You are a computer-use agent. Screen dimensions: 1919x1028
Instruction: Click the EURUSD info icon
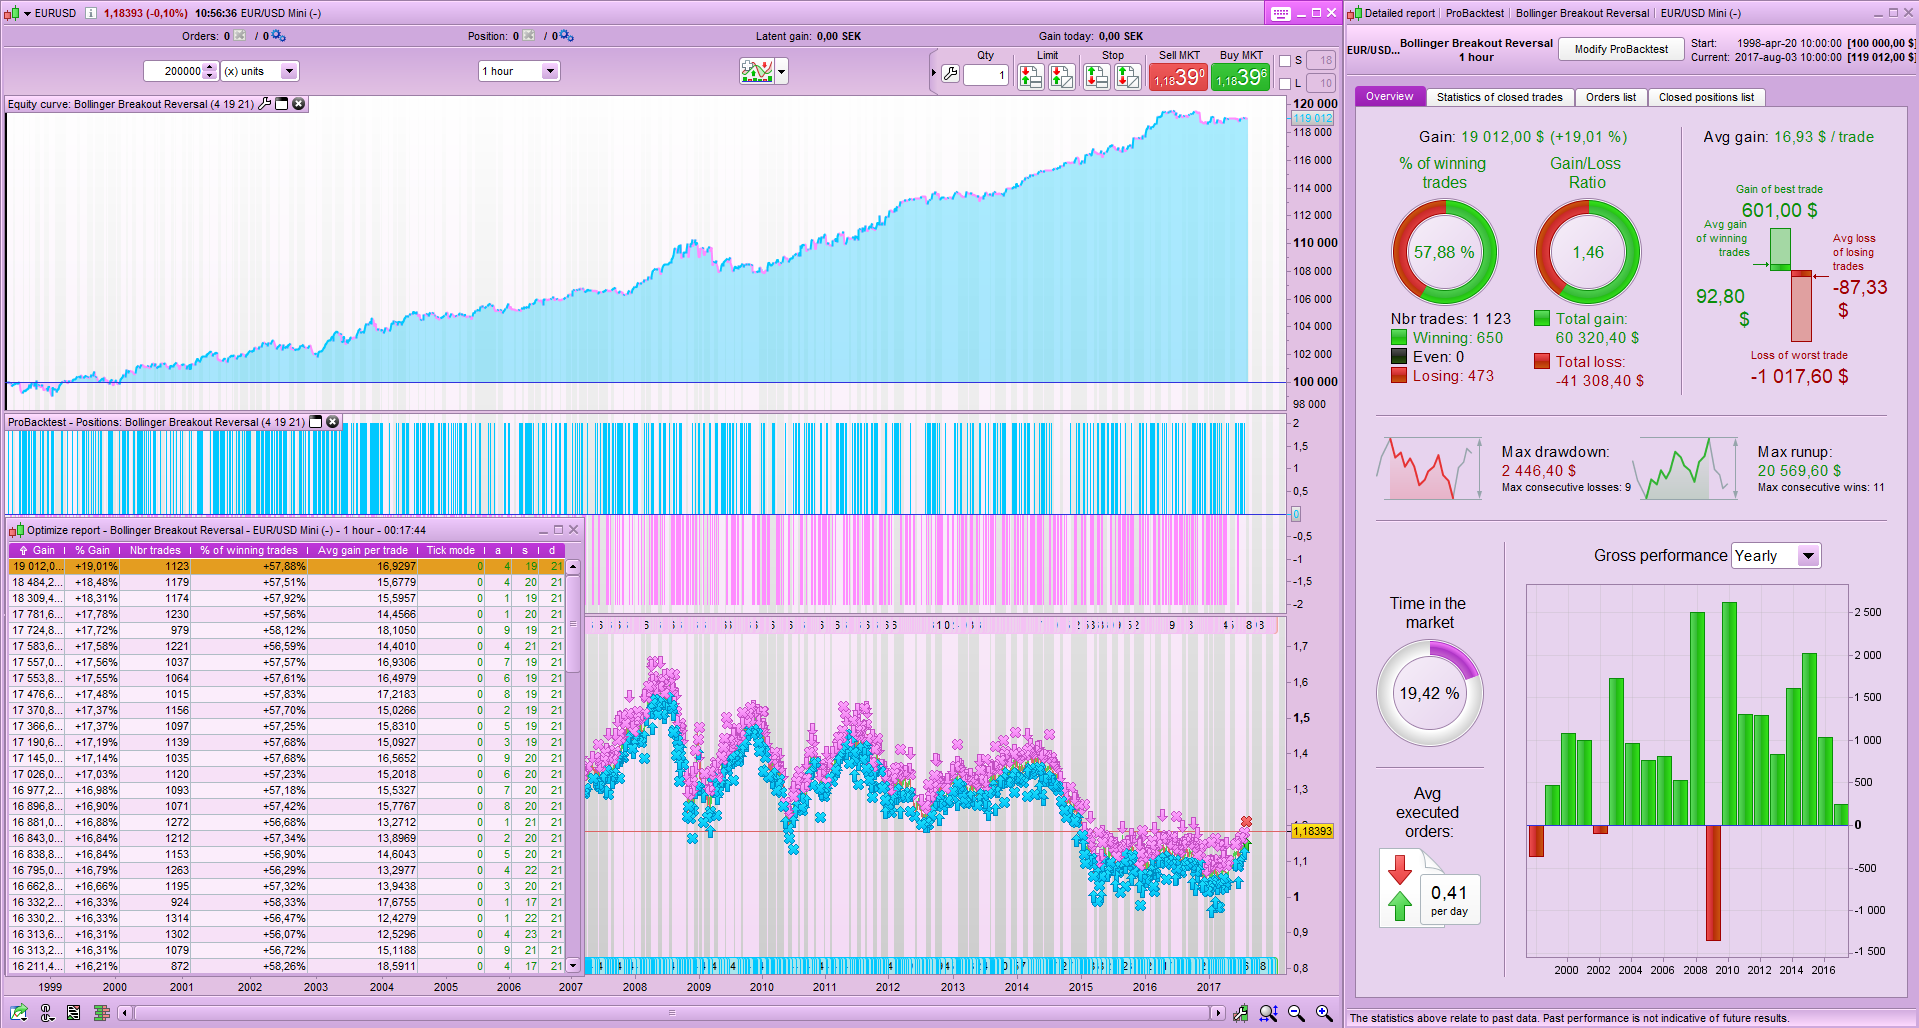pyautogui.click(x=91, y=13)
